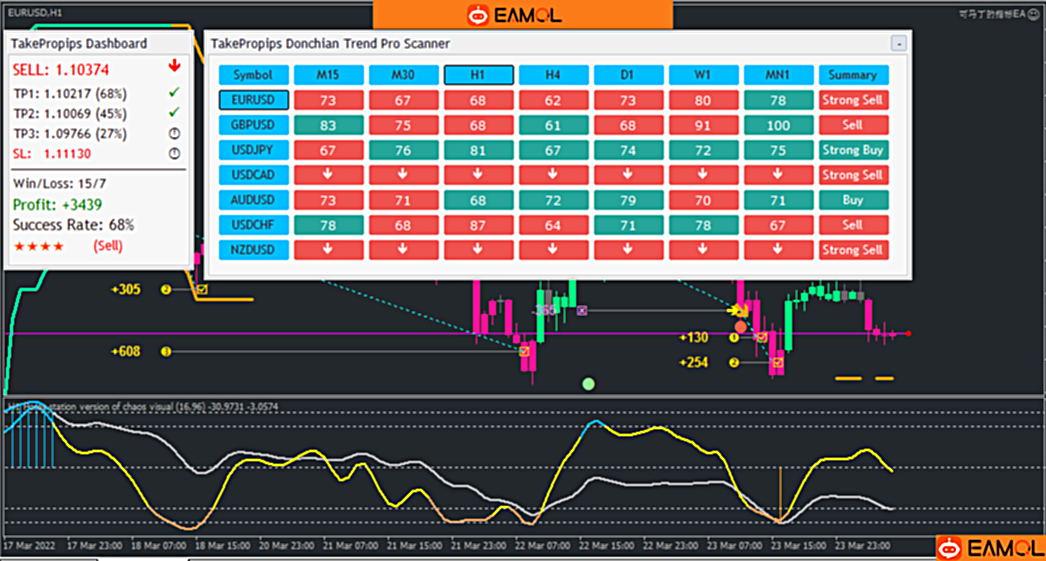Switch to the H1 timeframe header

478,75
